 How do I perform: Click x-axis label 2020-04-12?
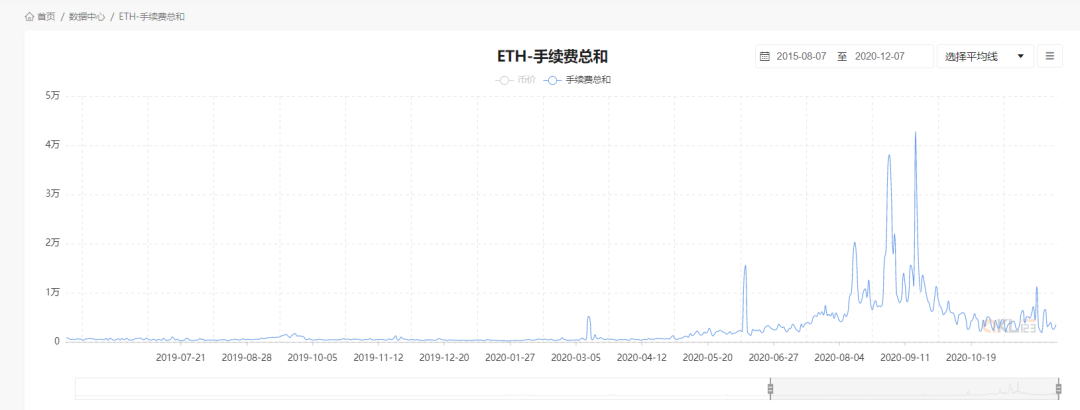tap(642, 358)
